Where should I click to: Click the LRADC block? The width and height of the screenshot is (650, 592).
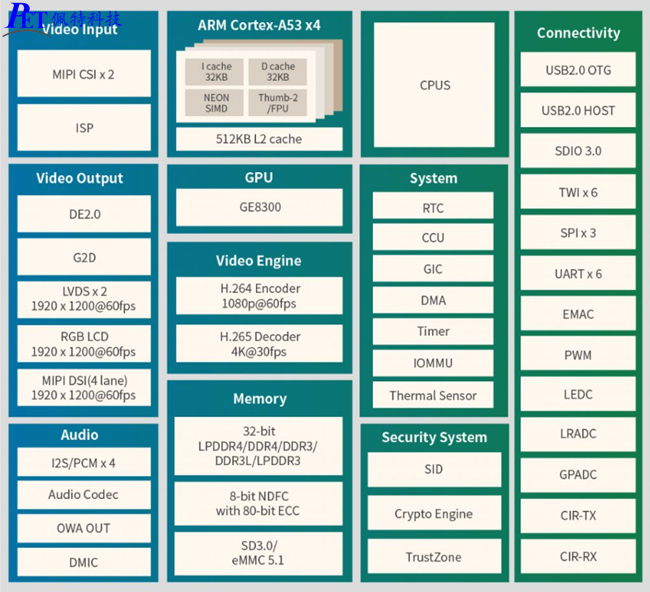click(x=578, y=434)
